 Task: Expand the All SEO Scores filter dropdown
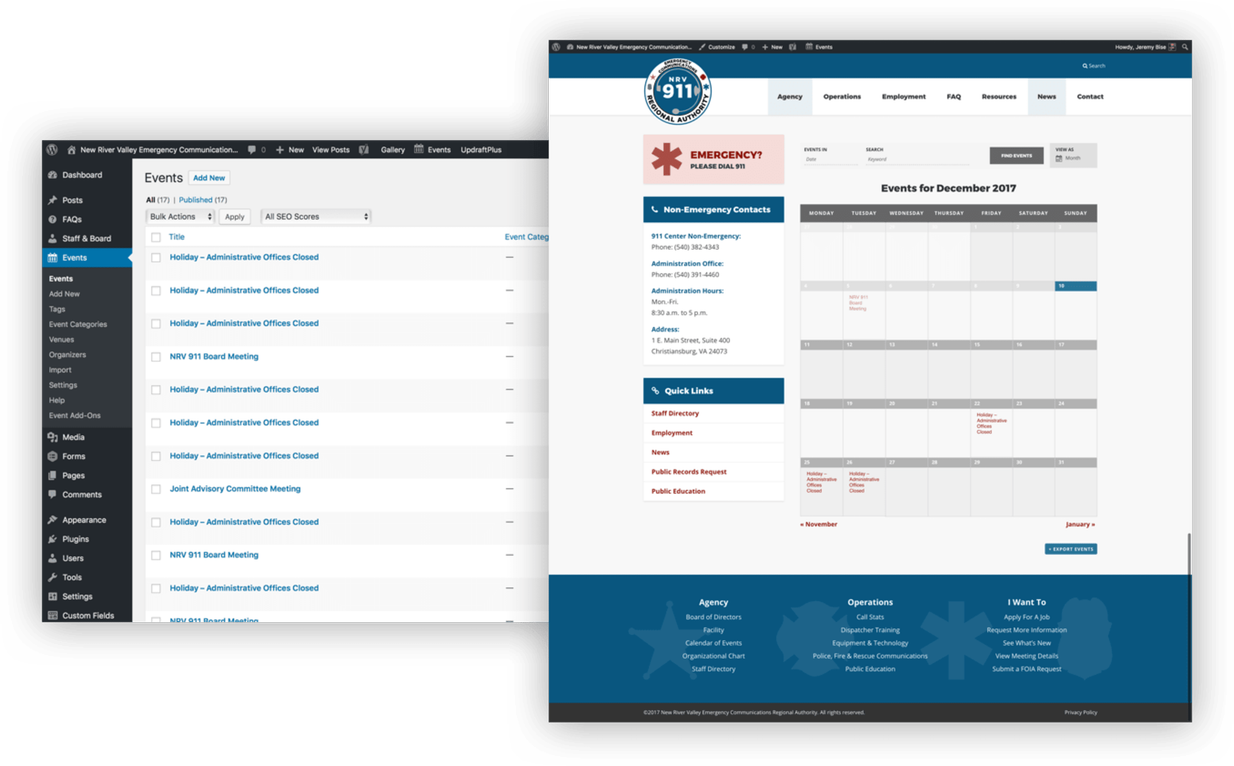tap(316, 216)
